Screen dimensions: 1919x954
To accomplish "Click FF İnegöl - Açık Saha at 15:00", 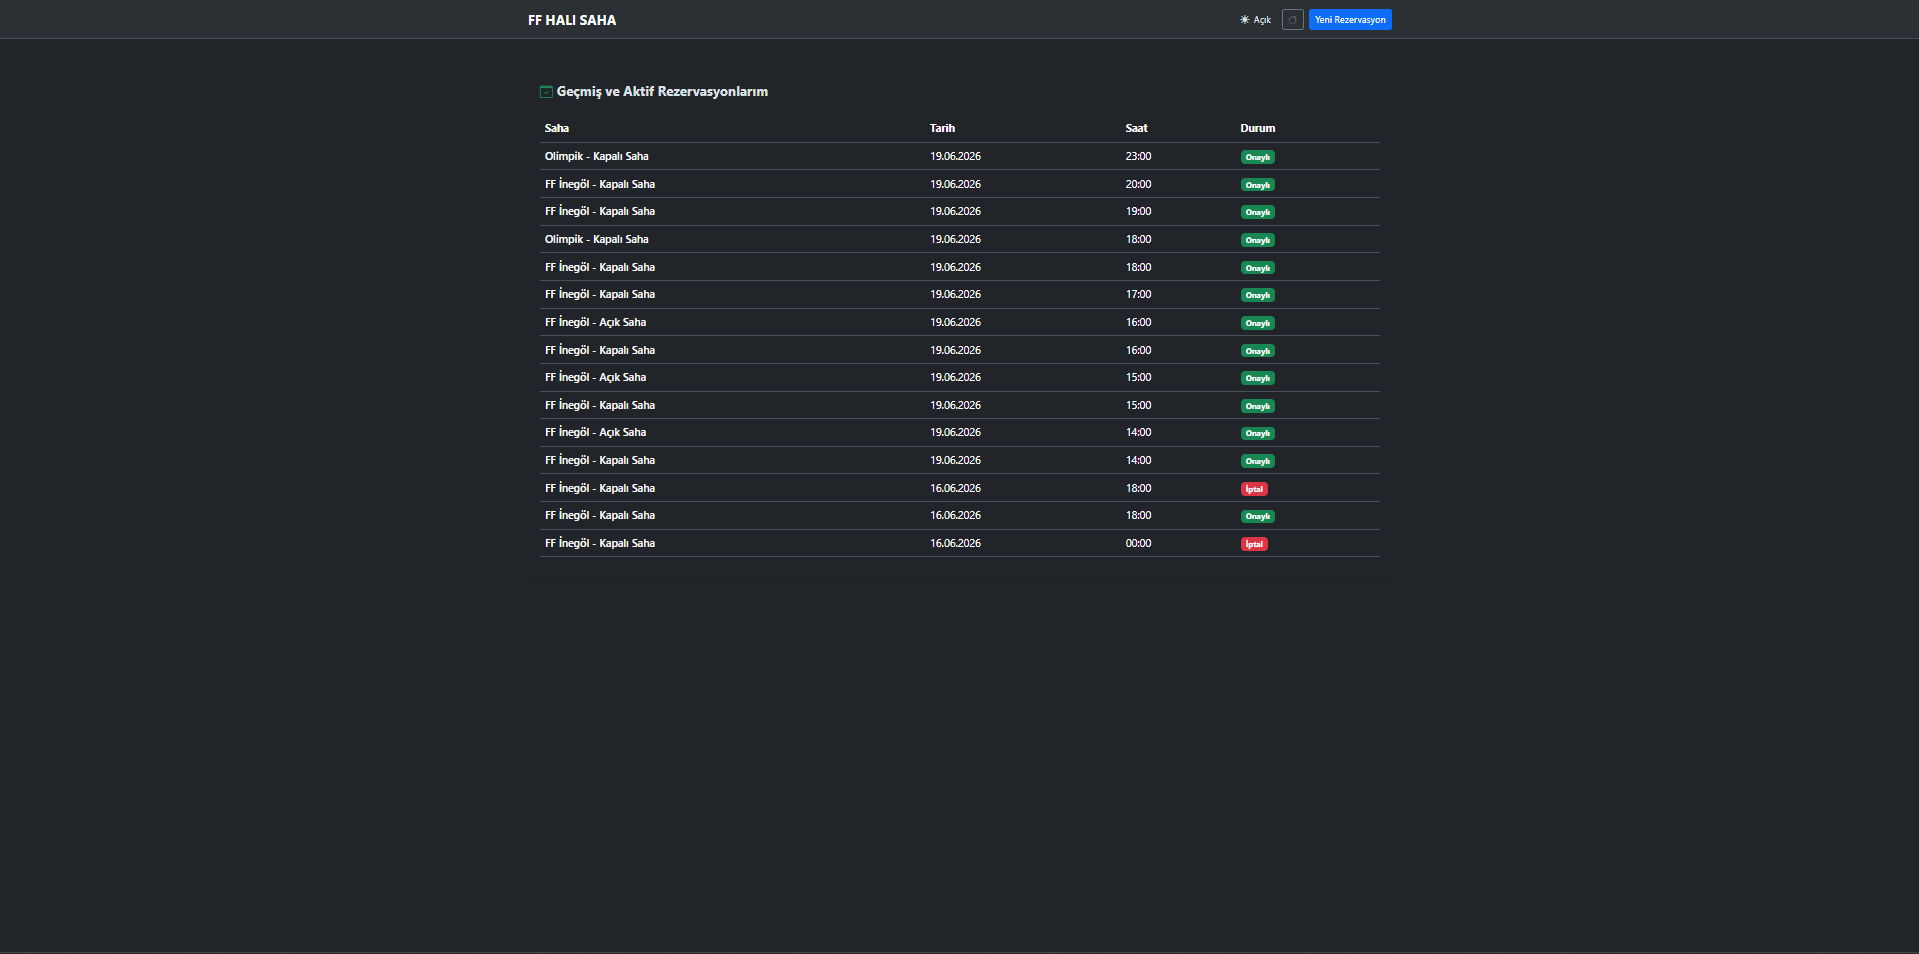I will 595,377.
